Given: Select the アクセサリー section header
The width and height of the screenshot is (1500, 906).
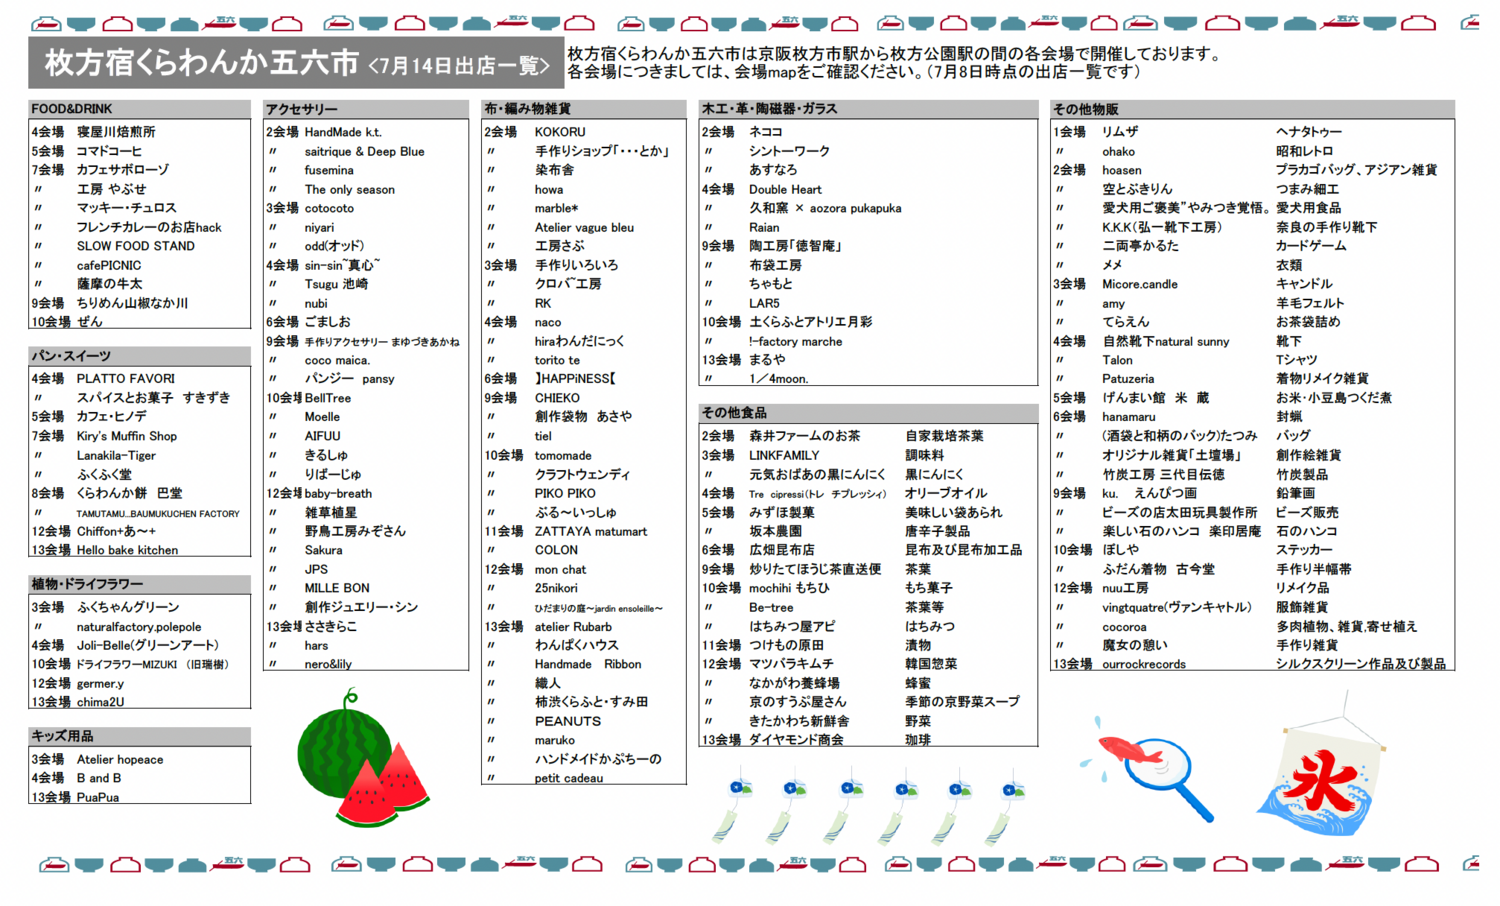Looking at the screenshot, I should (x=366, y=109).
